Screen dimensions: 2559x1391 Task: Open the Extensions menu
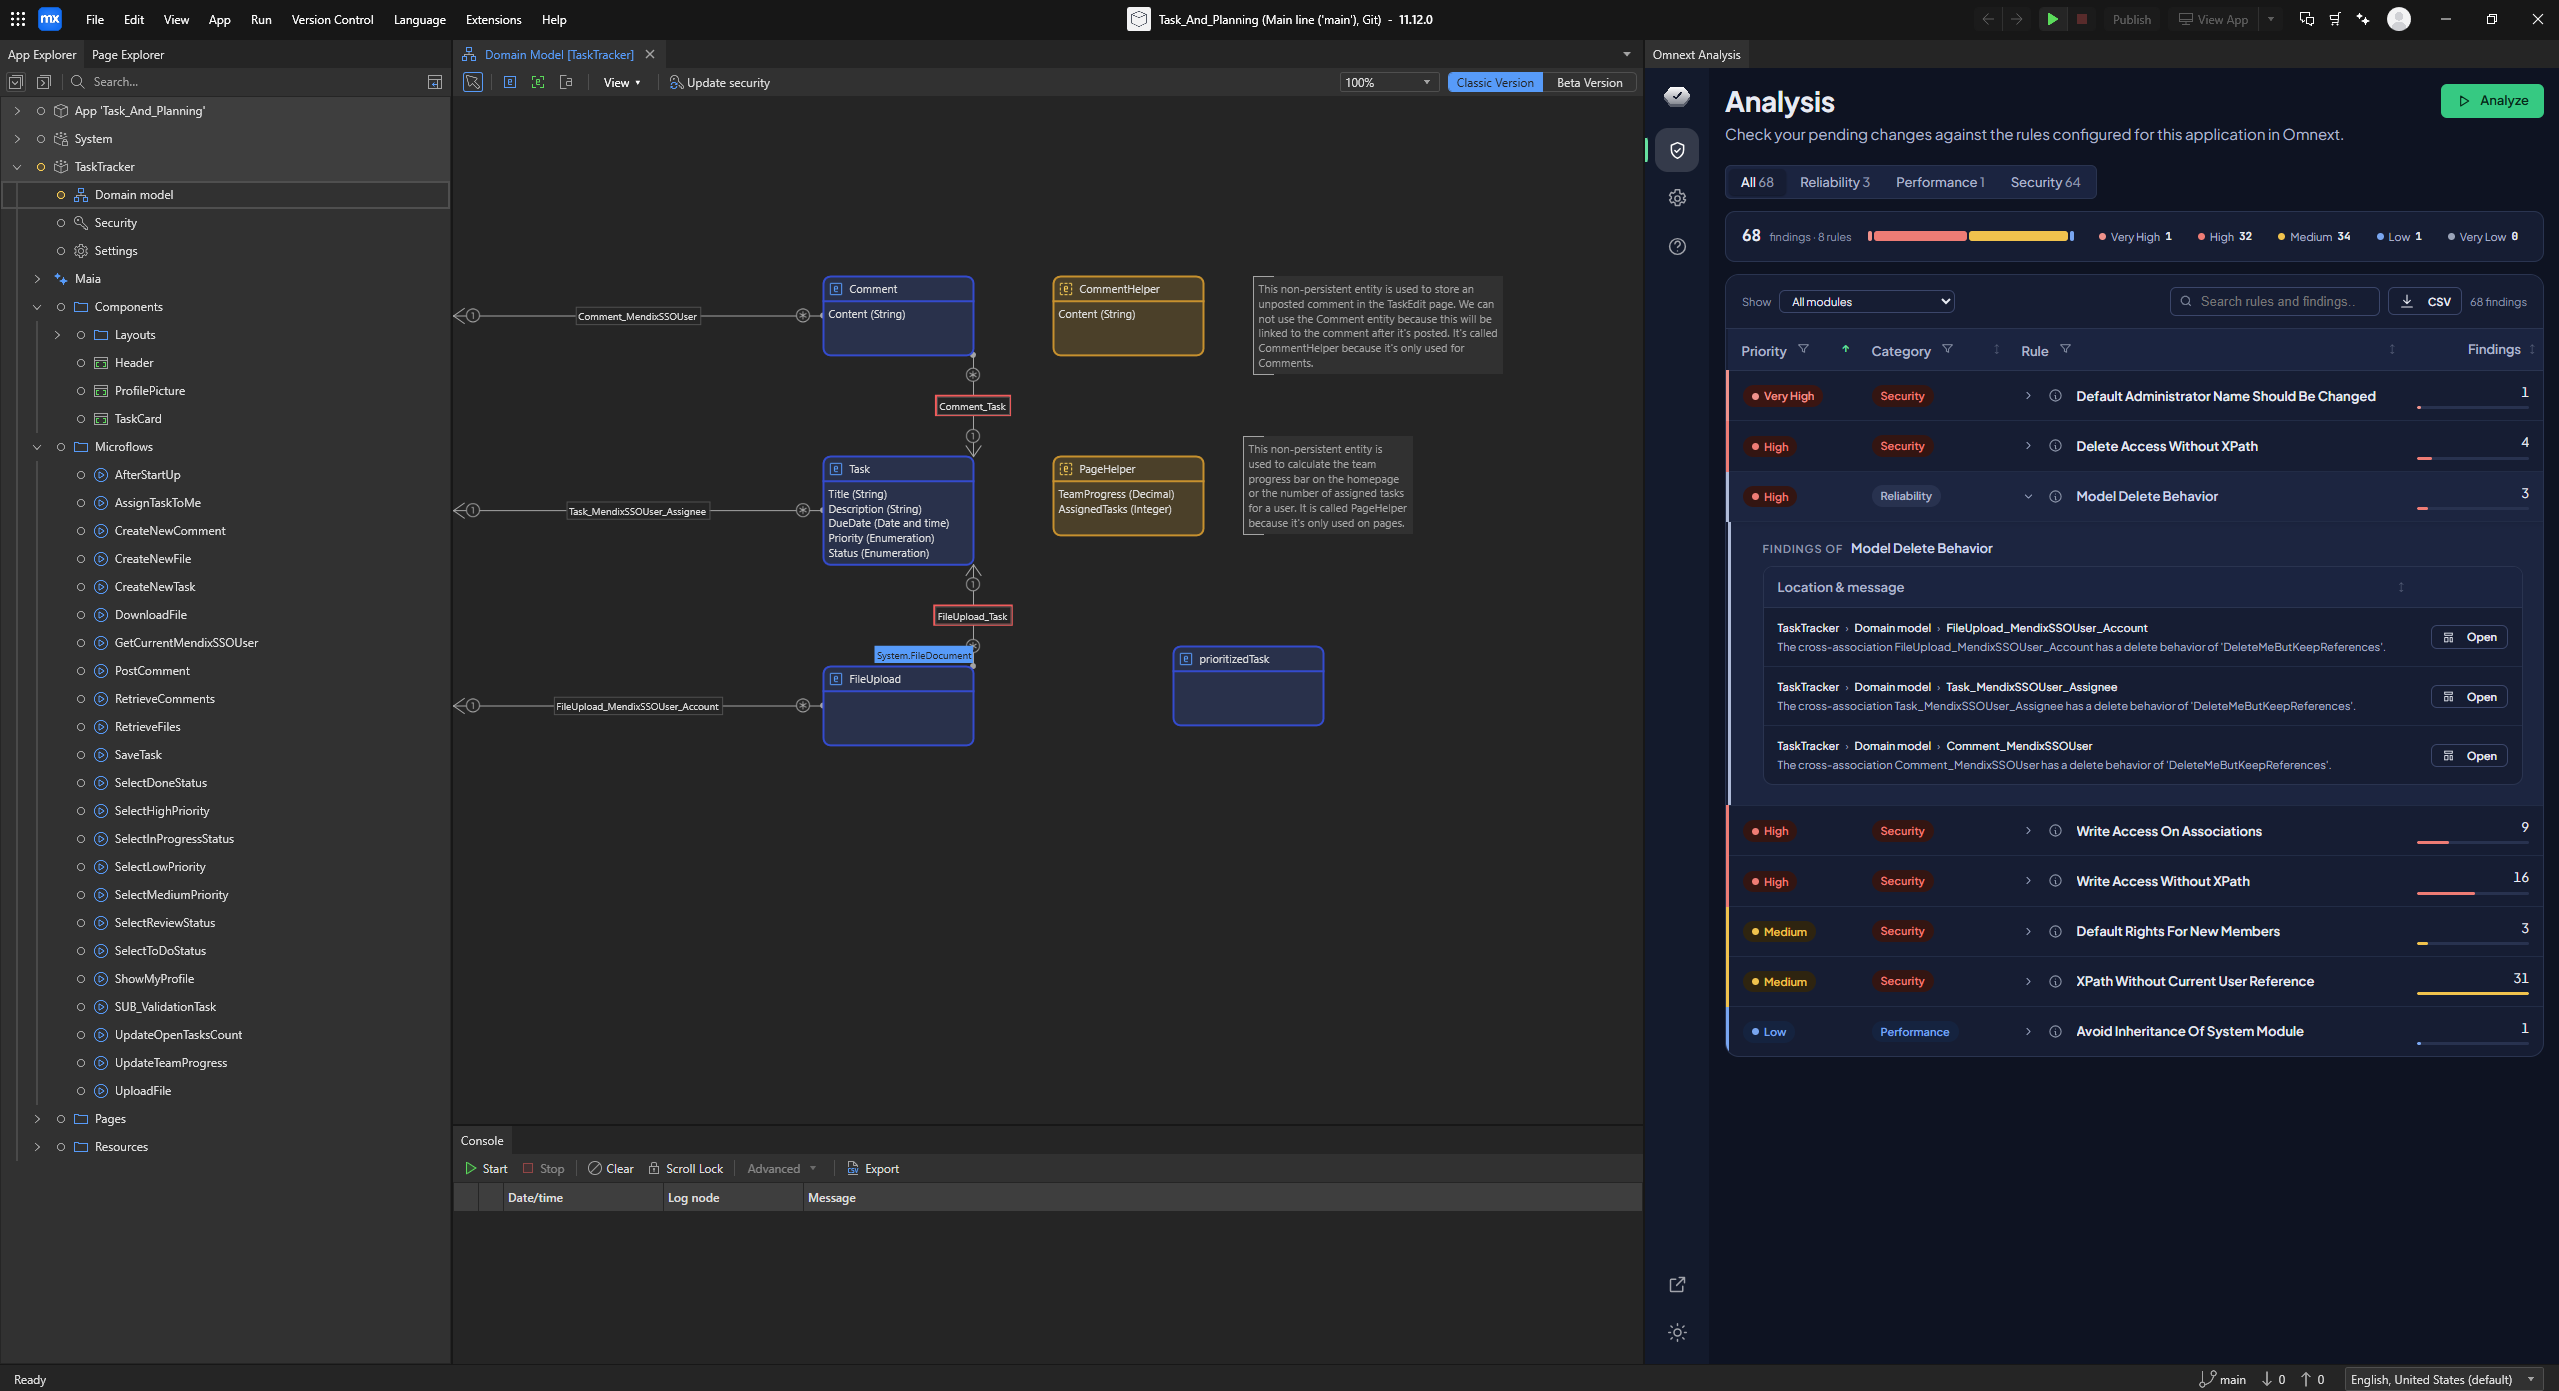(493, 20)
